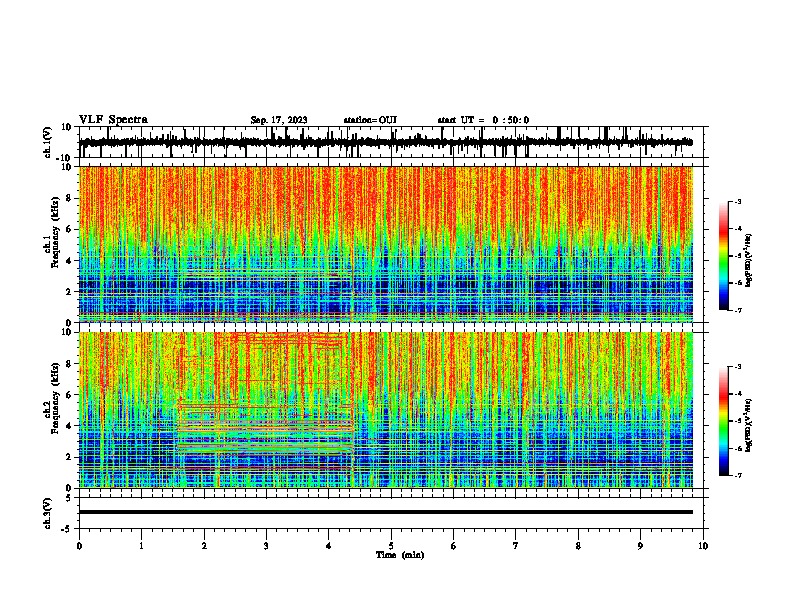
Task: Click the "-3" label on the ch.2 color bar
Action: [738, 367]
